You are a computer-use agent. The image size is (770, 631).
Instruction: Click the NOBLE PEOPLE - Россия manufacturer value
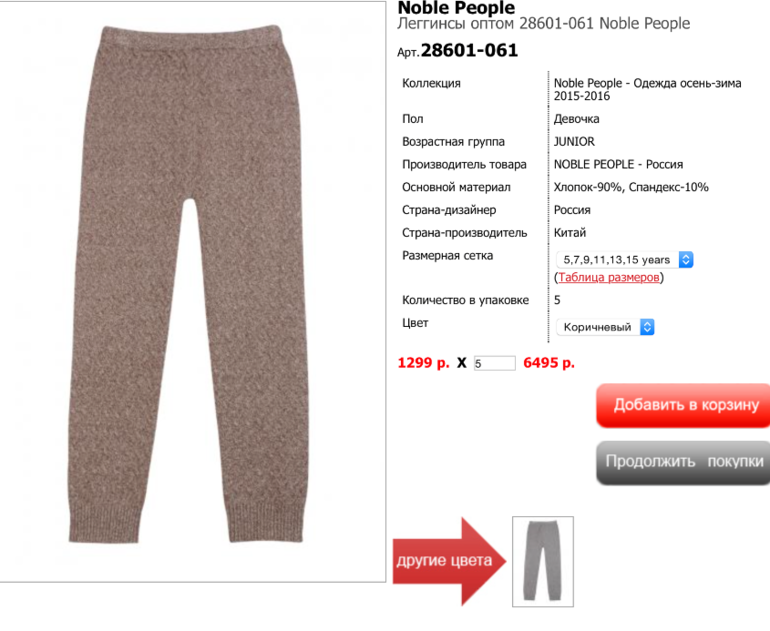coord(618,165)
